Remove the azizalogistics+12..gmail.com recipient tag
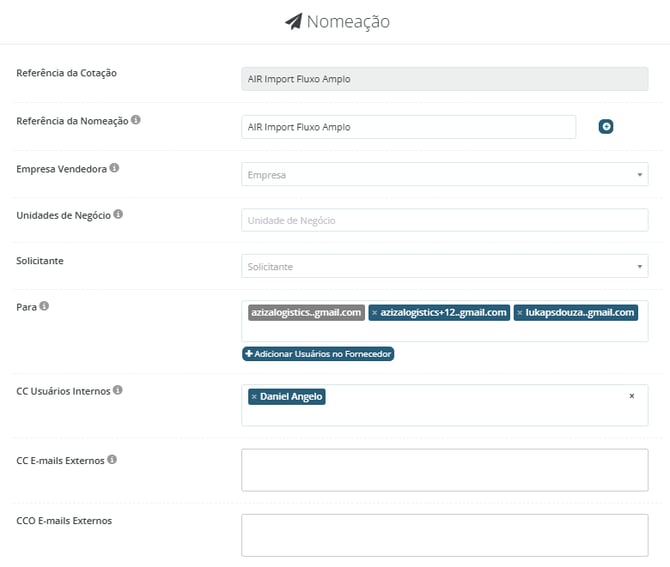The height and width of the screenshot is (567, 670). 374,313
